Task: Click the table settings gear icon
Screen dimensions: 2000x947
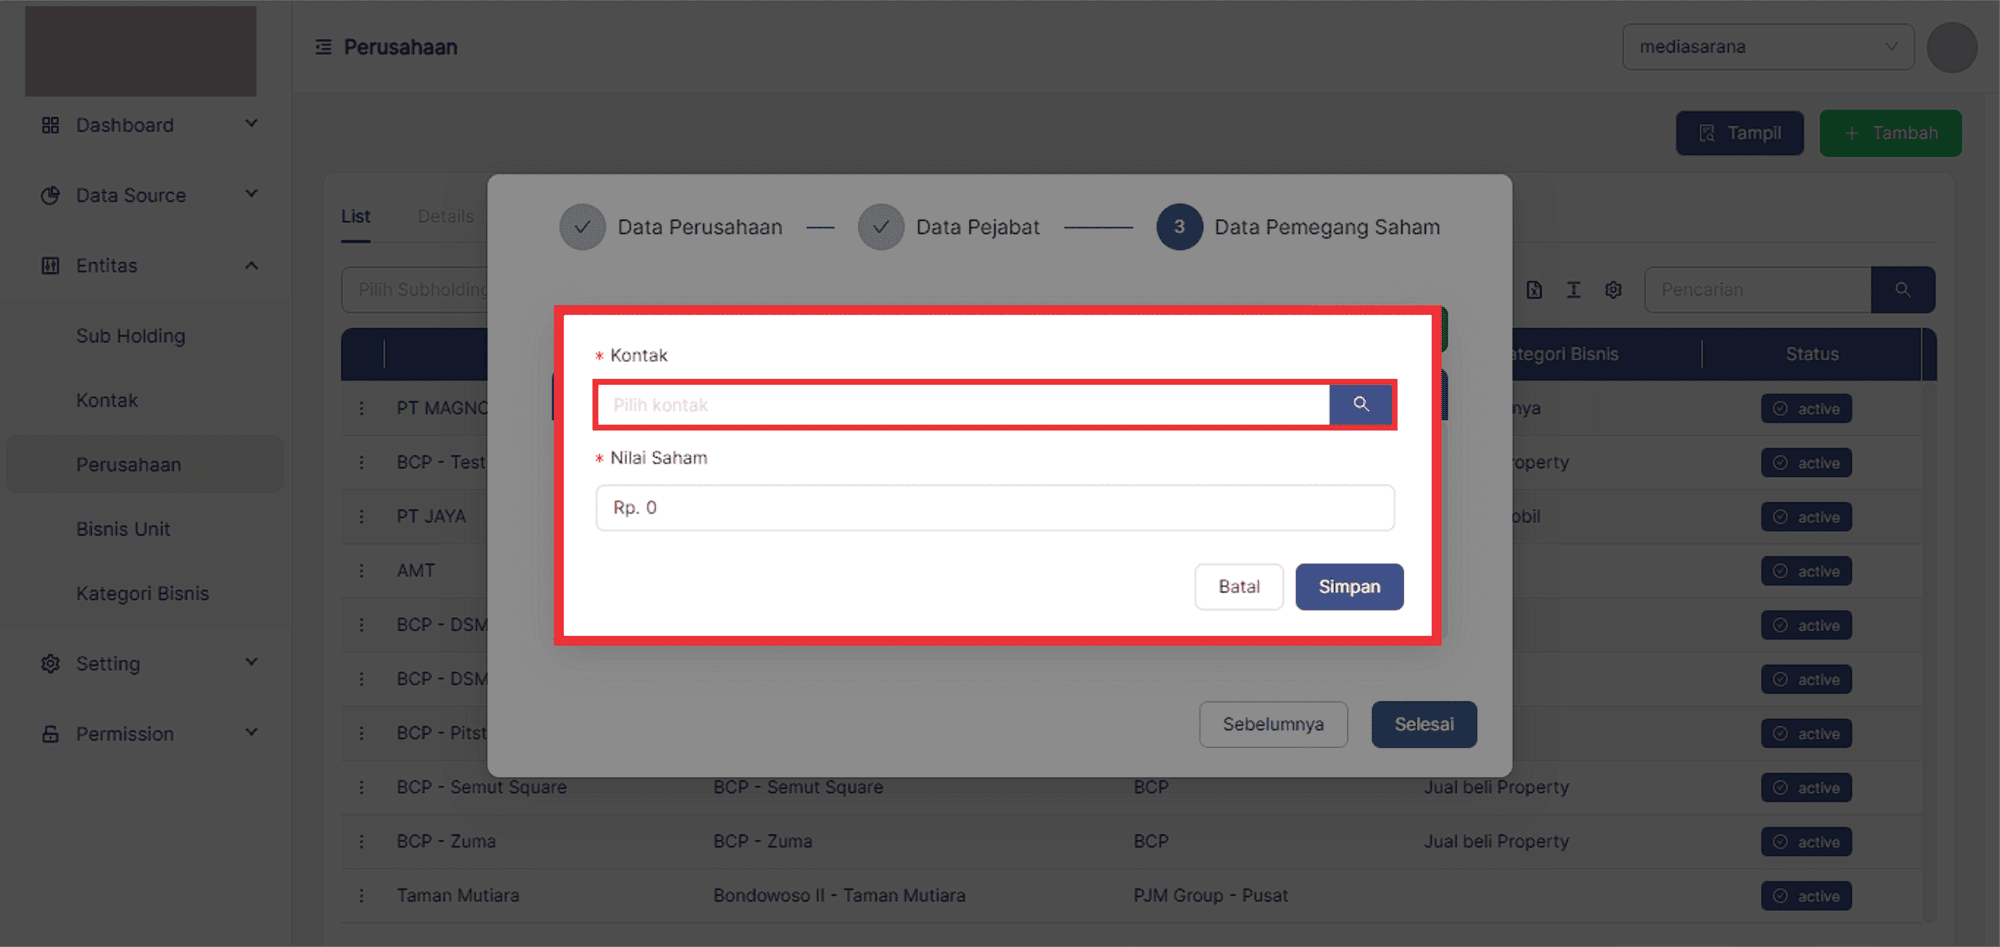Action: (x=1613, y=290)
